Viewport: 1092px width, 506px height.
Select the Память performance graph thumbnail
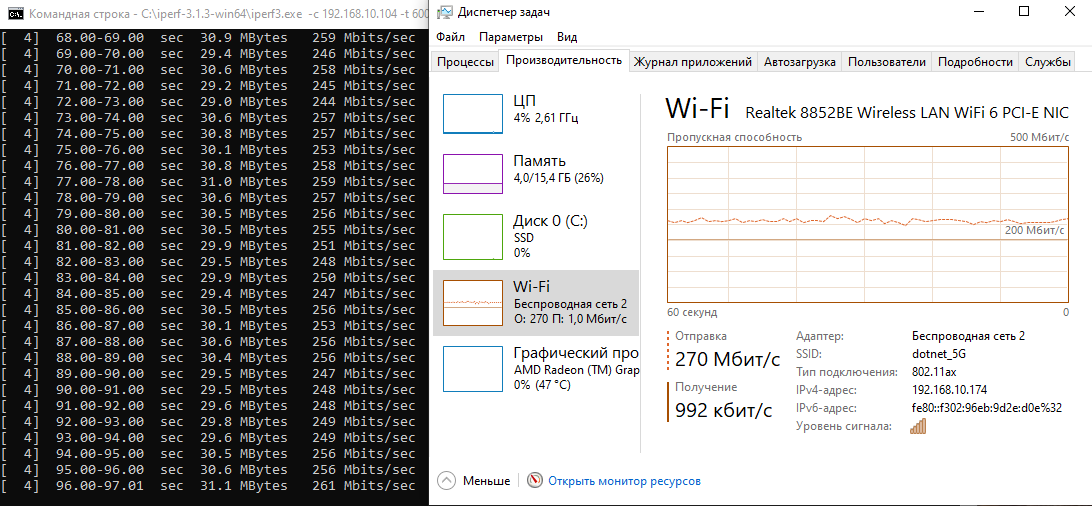tap(473, 174)
